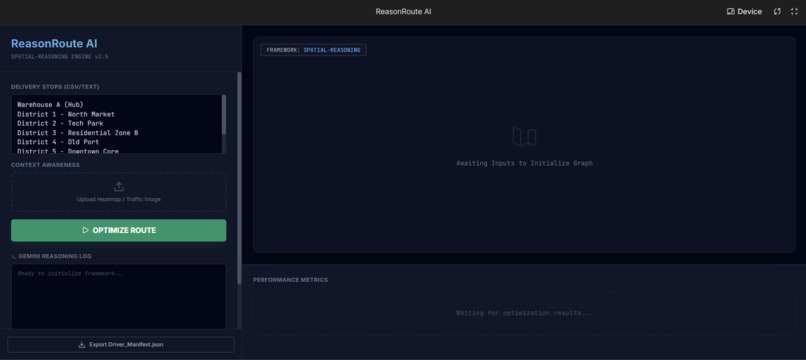Click the download icon beside Export Driver_Manifest.json
This screenshot has width=806, height=360.
tap(81, 345)
